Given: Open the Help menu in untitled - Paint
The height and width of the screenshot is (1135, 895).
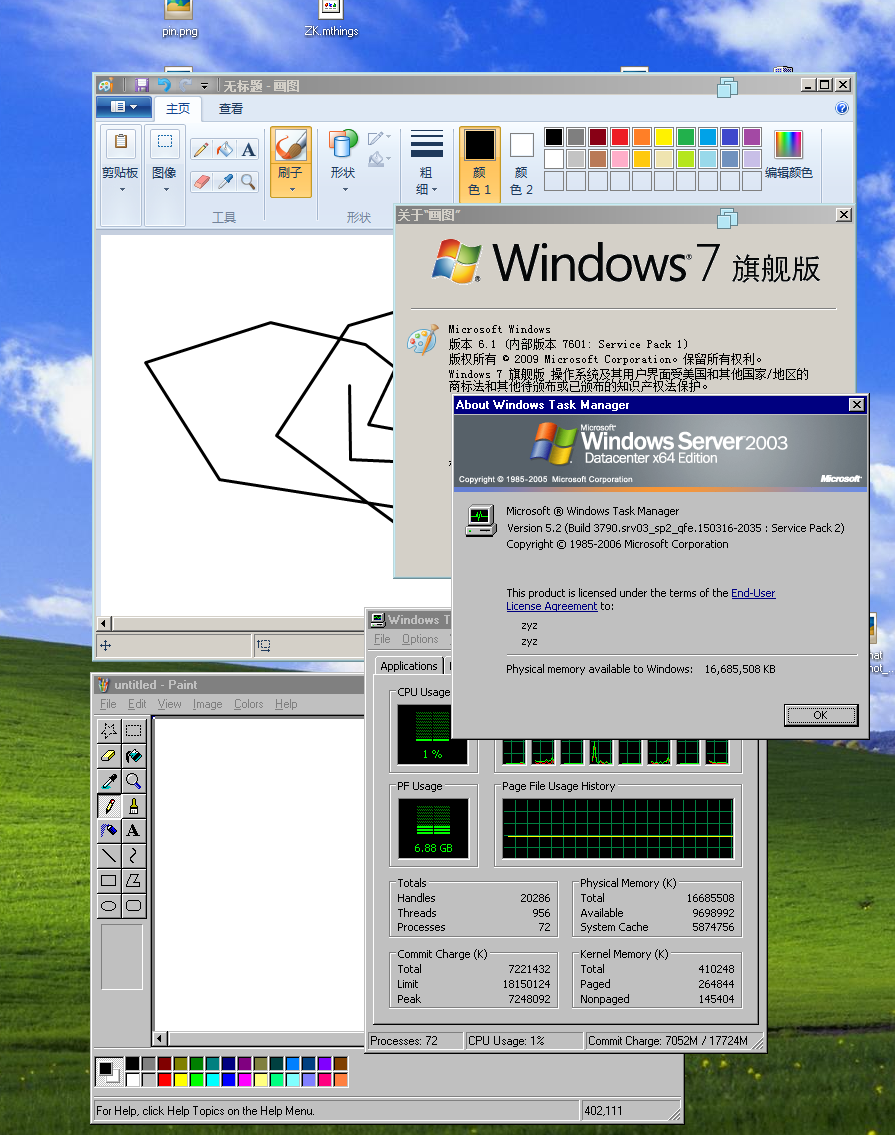Looking at the screenshot, I should (x=286, y=704).
